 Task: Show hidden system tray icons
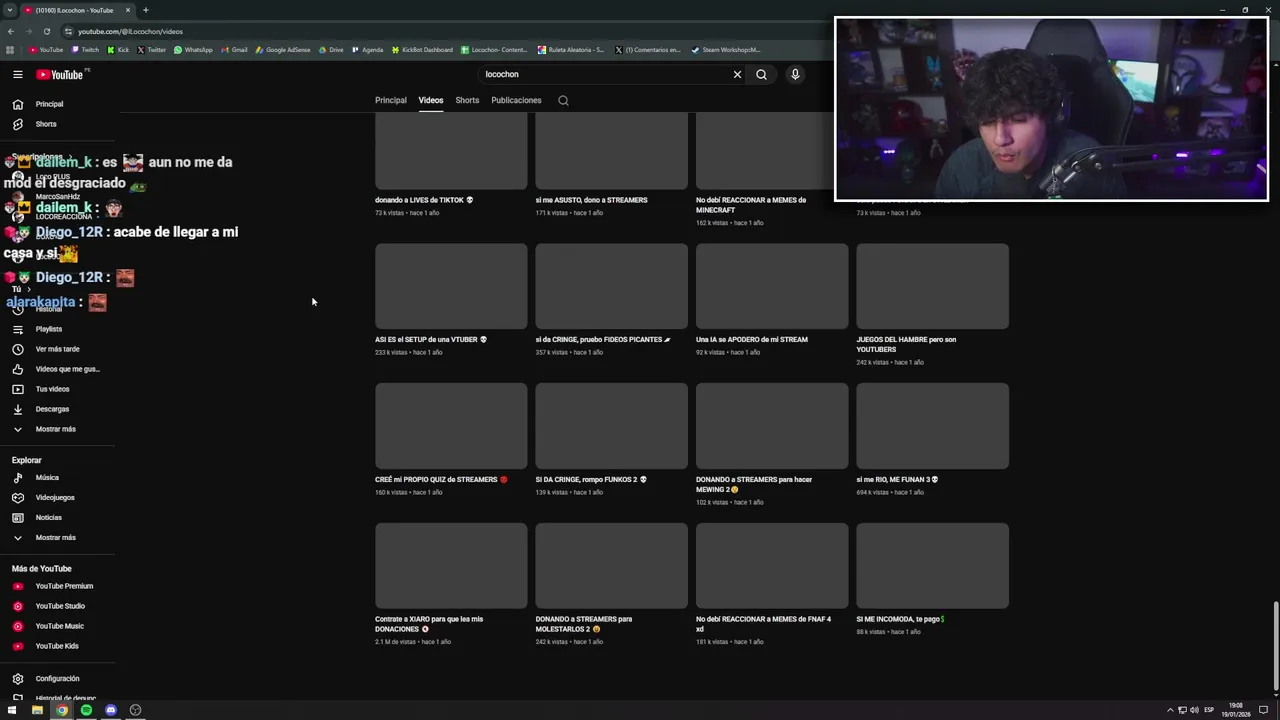(x=1170, y=710)
